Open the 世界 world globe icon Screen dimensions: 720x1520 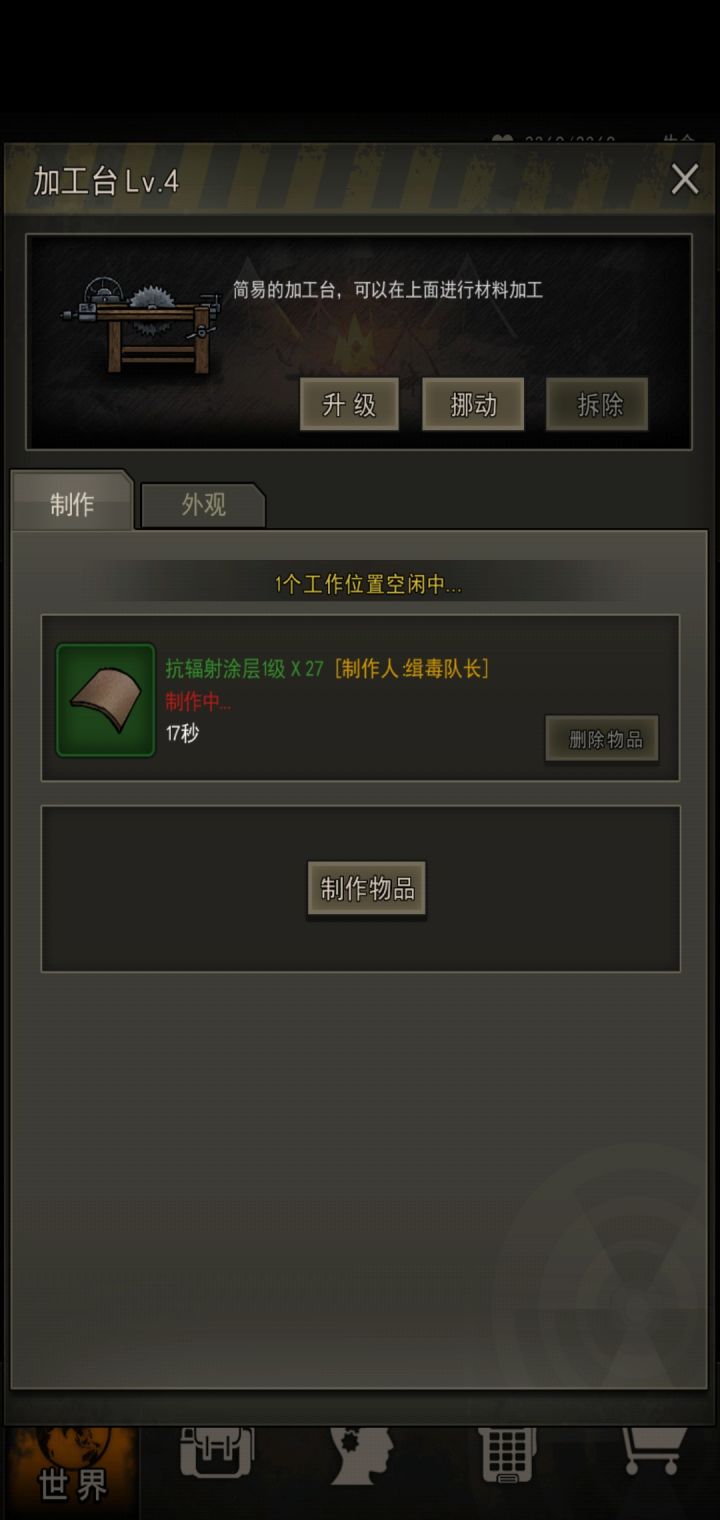point(72,1468)
